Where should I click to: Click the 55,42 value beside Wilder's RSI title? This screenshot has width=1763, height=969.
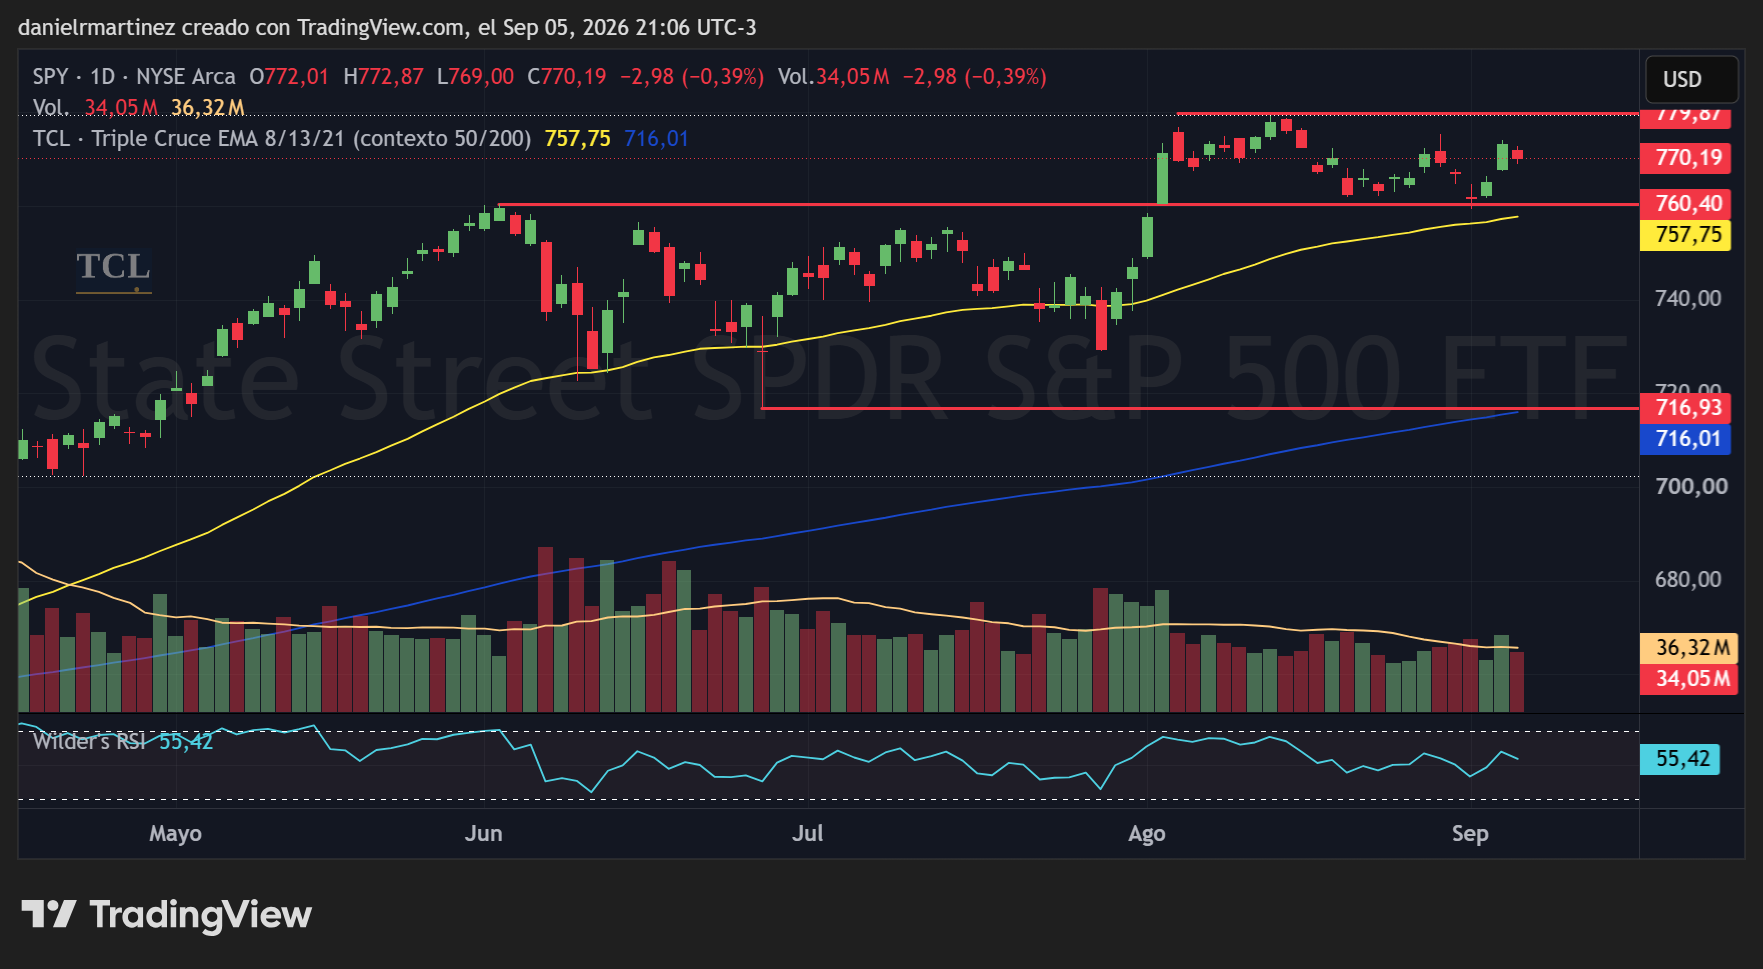pyautogui.click(x=186, y=741)
